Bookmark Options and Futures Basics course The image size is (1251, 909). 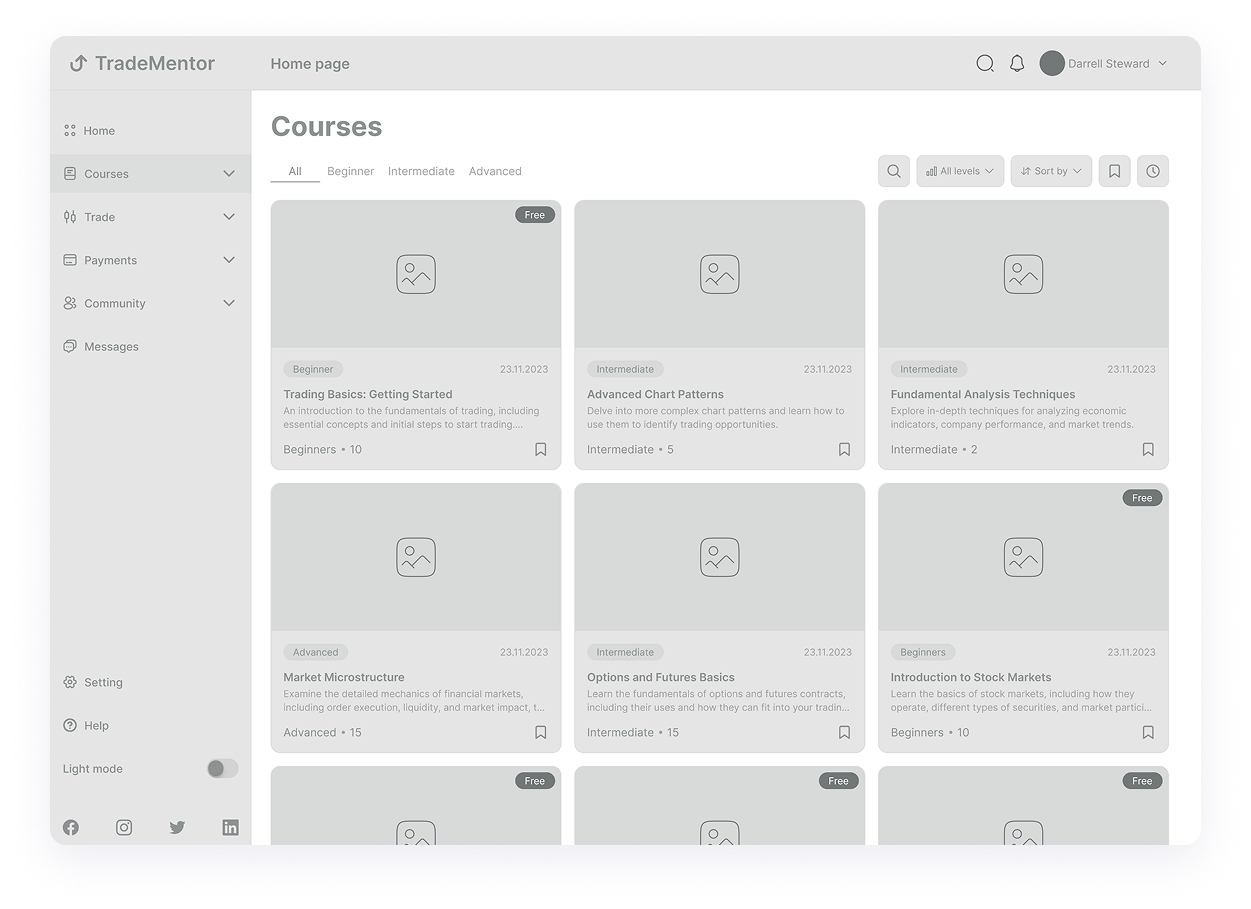(x=844, y=732)
